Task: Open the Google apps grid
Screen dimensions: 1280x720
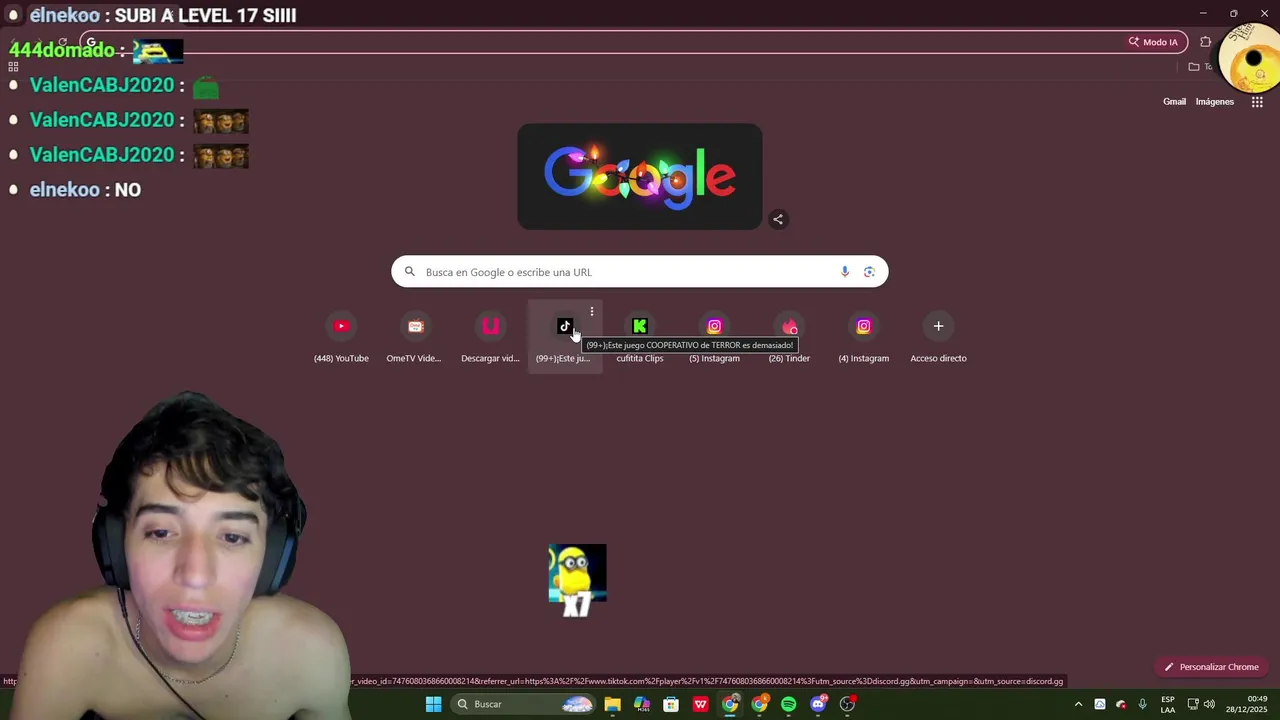Action: tap(1257, 101)
